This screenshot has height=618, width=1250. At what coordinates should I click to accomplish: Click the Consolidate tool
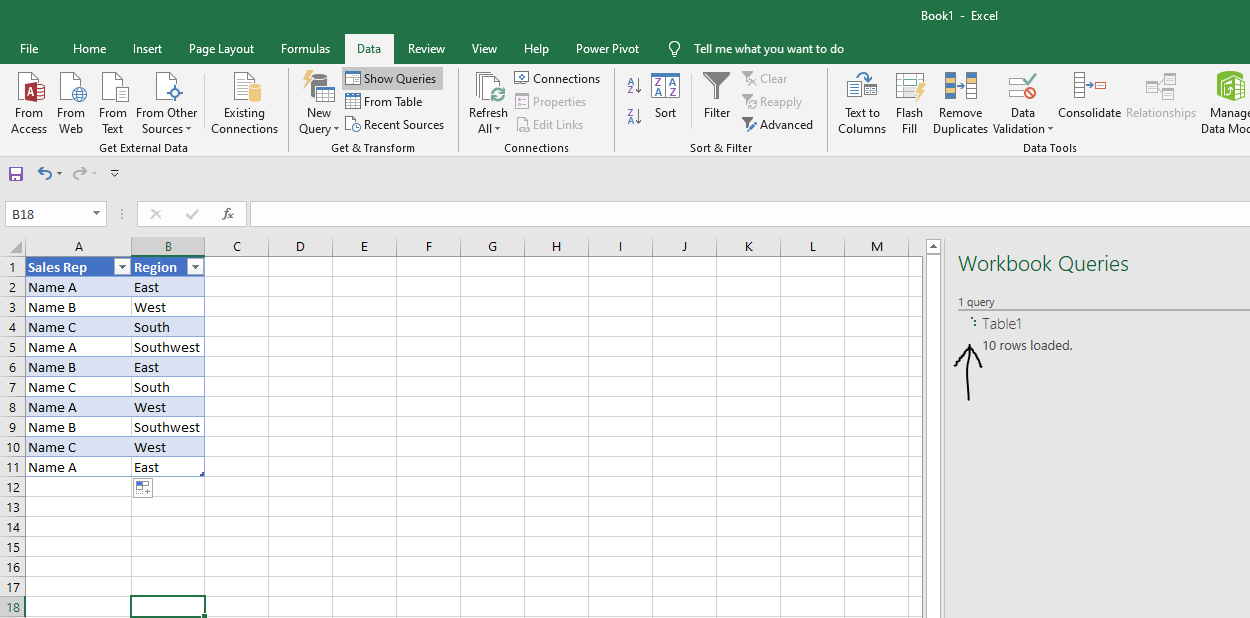coord(1089,97)
